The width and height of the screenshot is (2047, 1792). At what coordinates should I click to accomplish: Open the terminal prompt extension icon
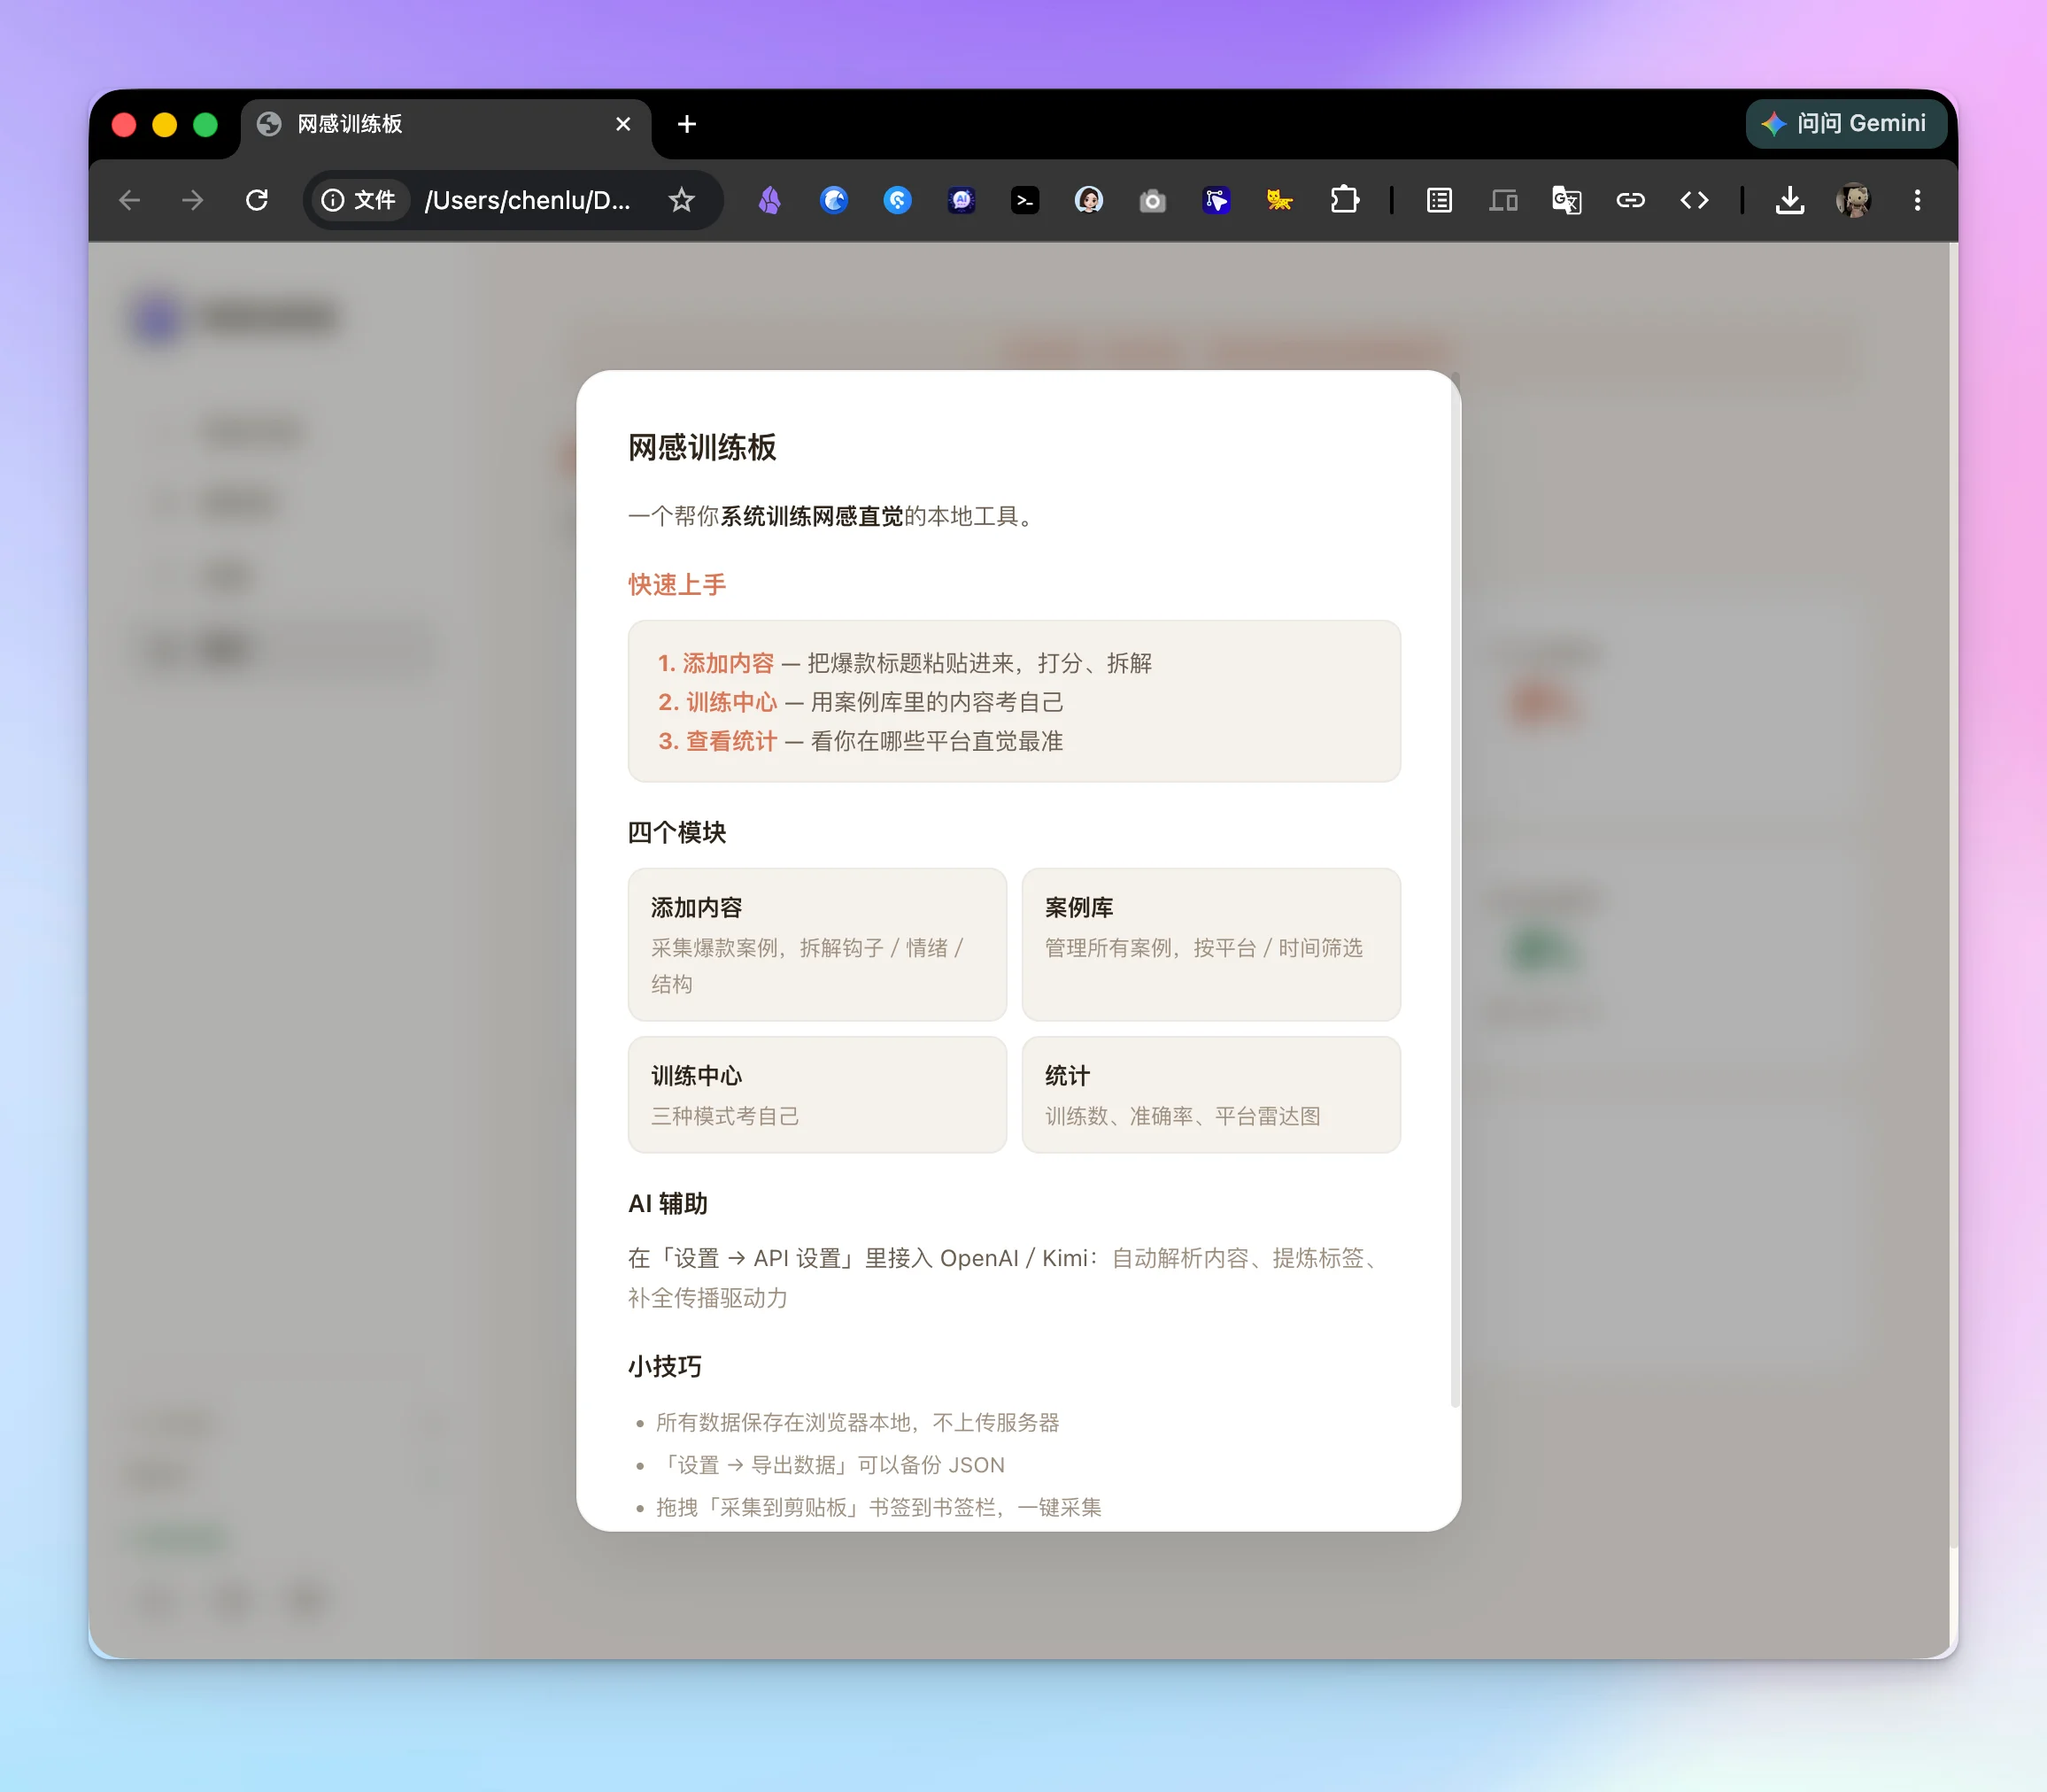[x=1025, y=200]
